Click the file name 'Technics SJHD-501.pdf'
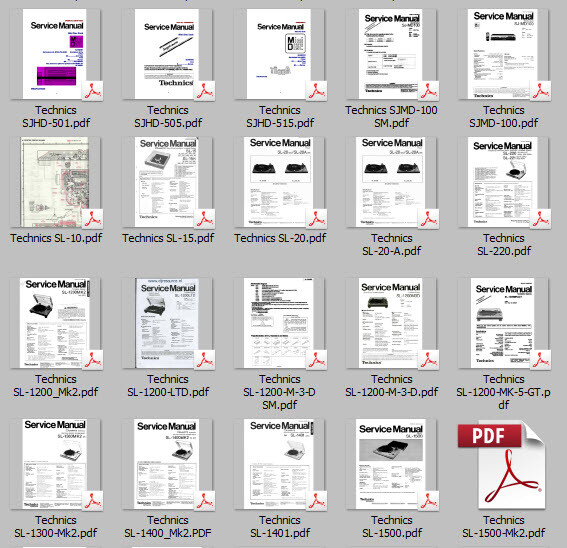 (x=56, y=116)
